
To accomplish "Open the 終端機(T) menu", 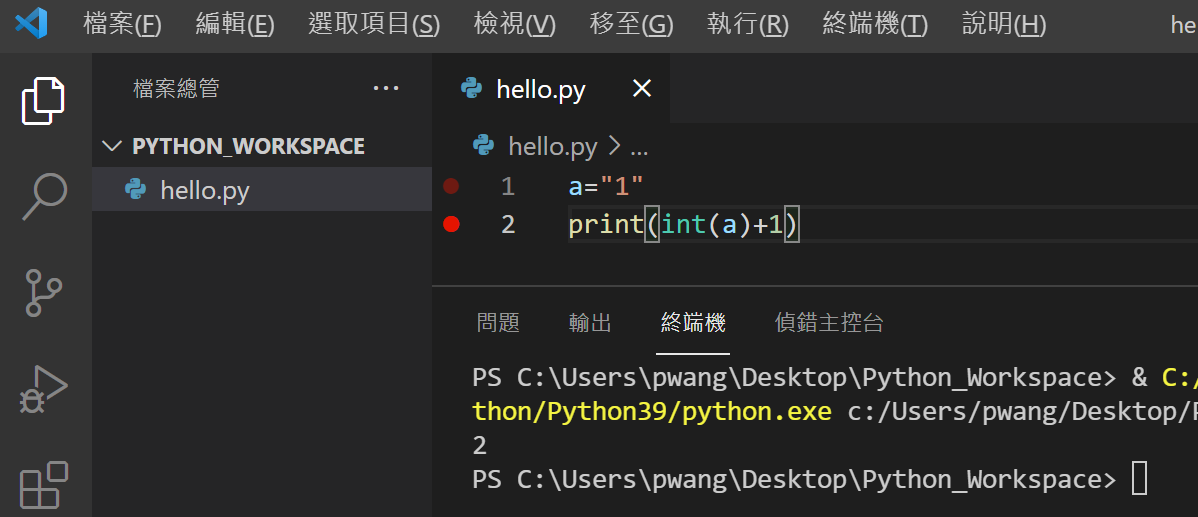I will [x=875, y=25].
